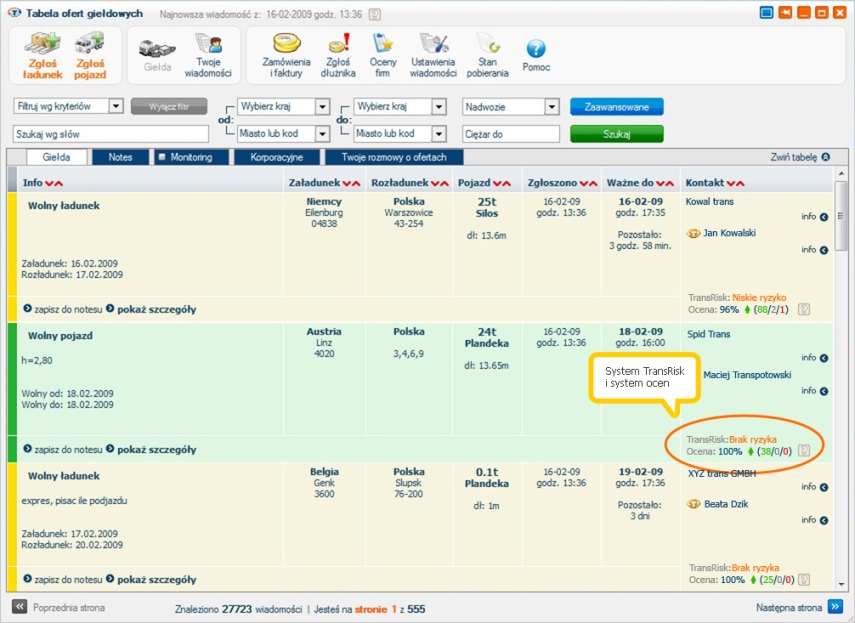The height and width of the screenshot is (623, 855).
Task: Toggle the checkbox on the Monitoring tab
Action: [162, 157]
